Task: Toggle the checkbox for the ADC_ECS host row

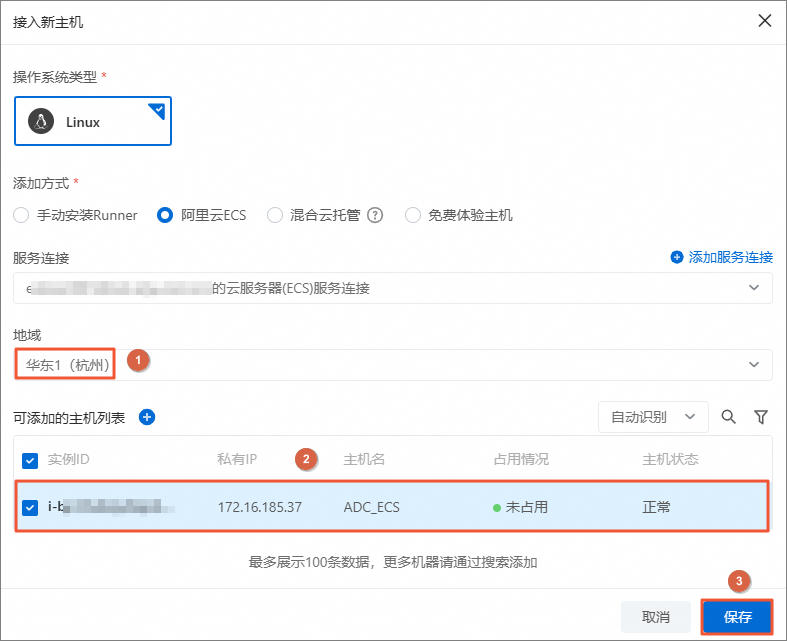Action: point(30,507)
